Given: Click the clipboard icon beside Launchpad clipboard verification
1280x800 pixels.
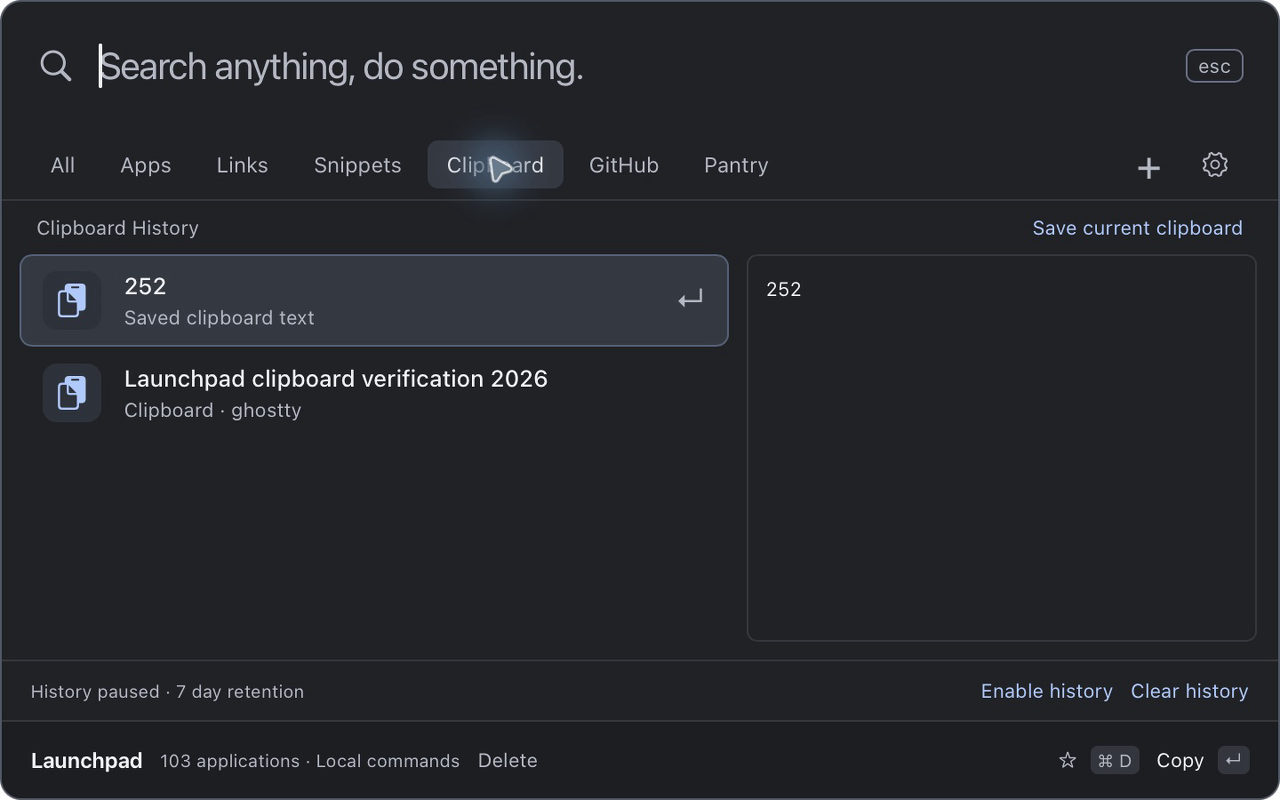Looking at the screenshot, I should [x=72, y=393].
